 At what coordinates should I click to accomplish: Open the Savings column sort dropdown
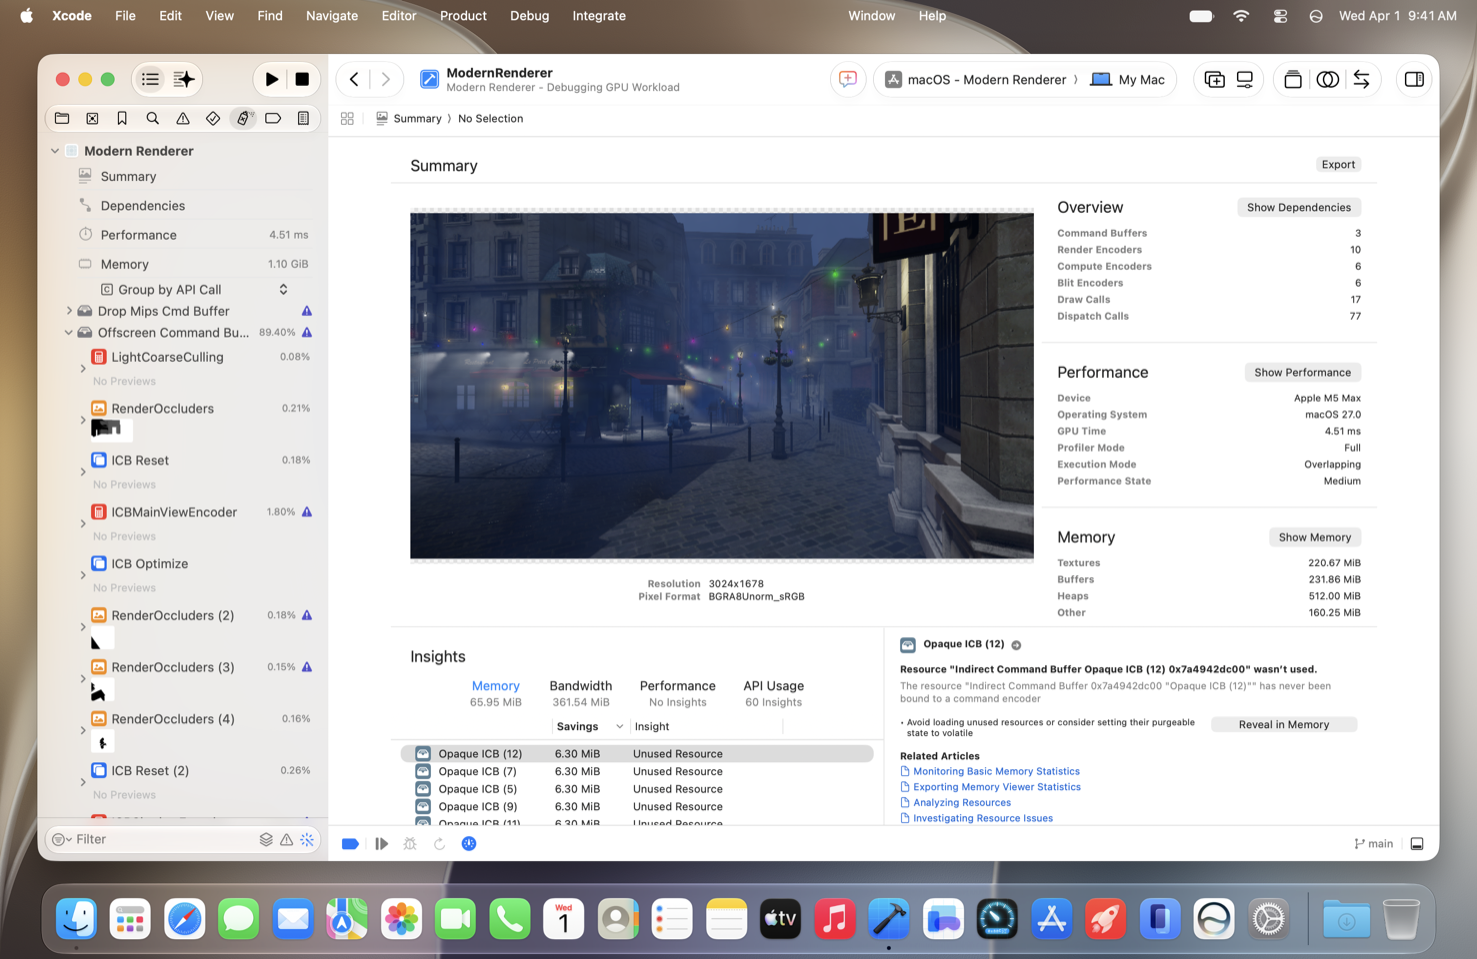point(619,727)
